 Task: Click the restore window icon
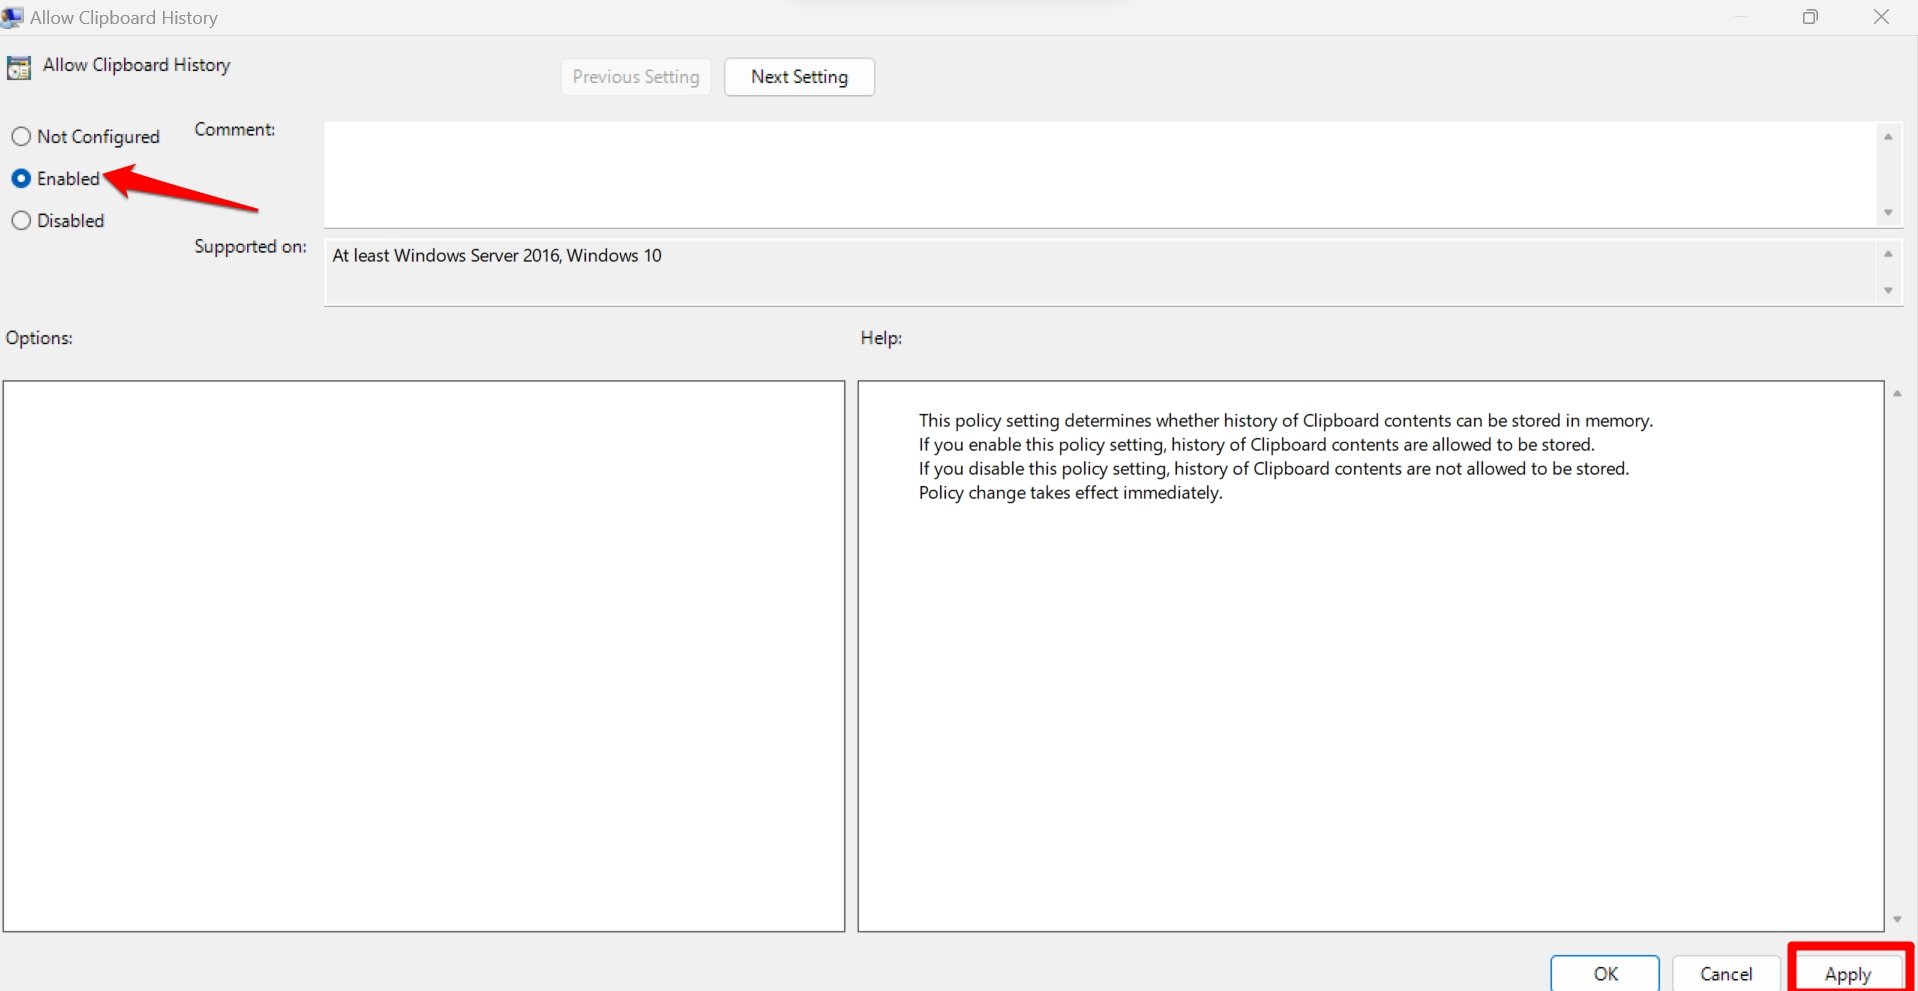1810,17
